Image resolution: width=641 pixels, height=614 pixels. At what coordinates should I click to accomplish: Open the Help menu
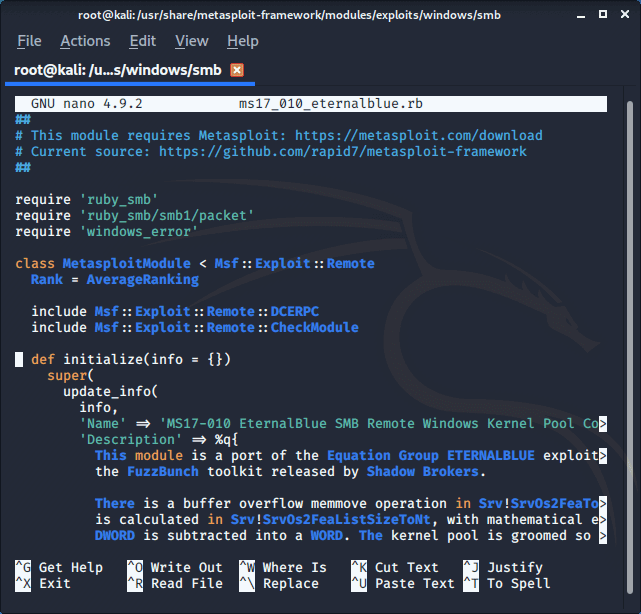(x=243, y=41)
